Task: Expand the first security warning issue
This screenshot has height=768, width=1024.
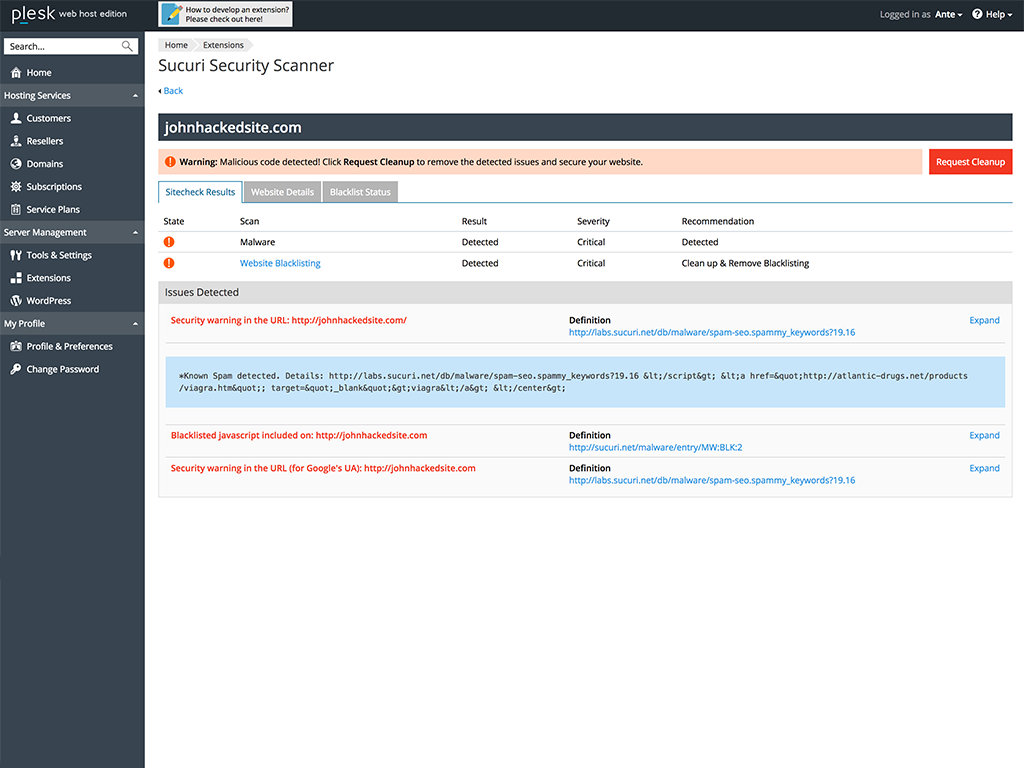Action: (x=984, y=320)
